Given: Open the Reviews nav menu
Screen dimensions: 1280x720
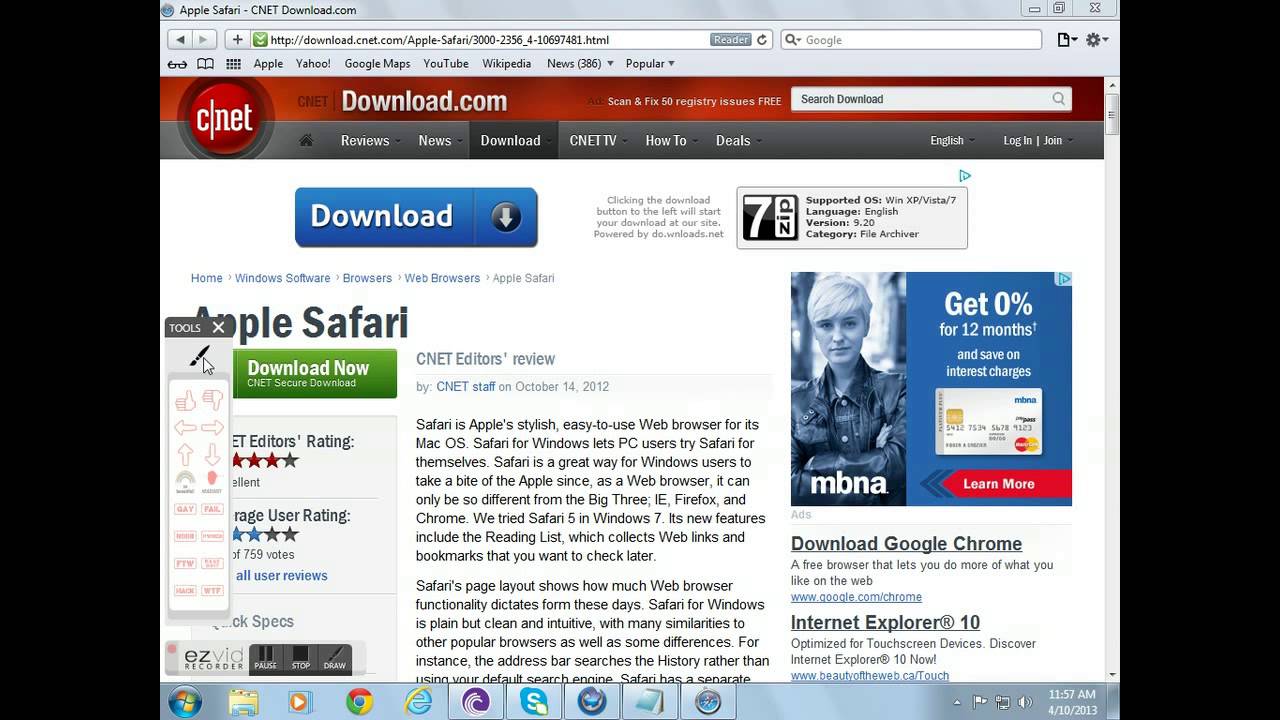Looking at the screenshot, I should (370, 141).
